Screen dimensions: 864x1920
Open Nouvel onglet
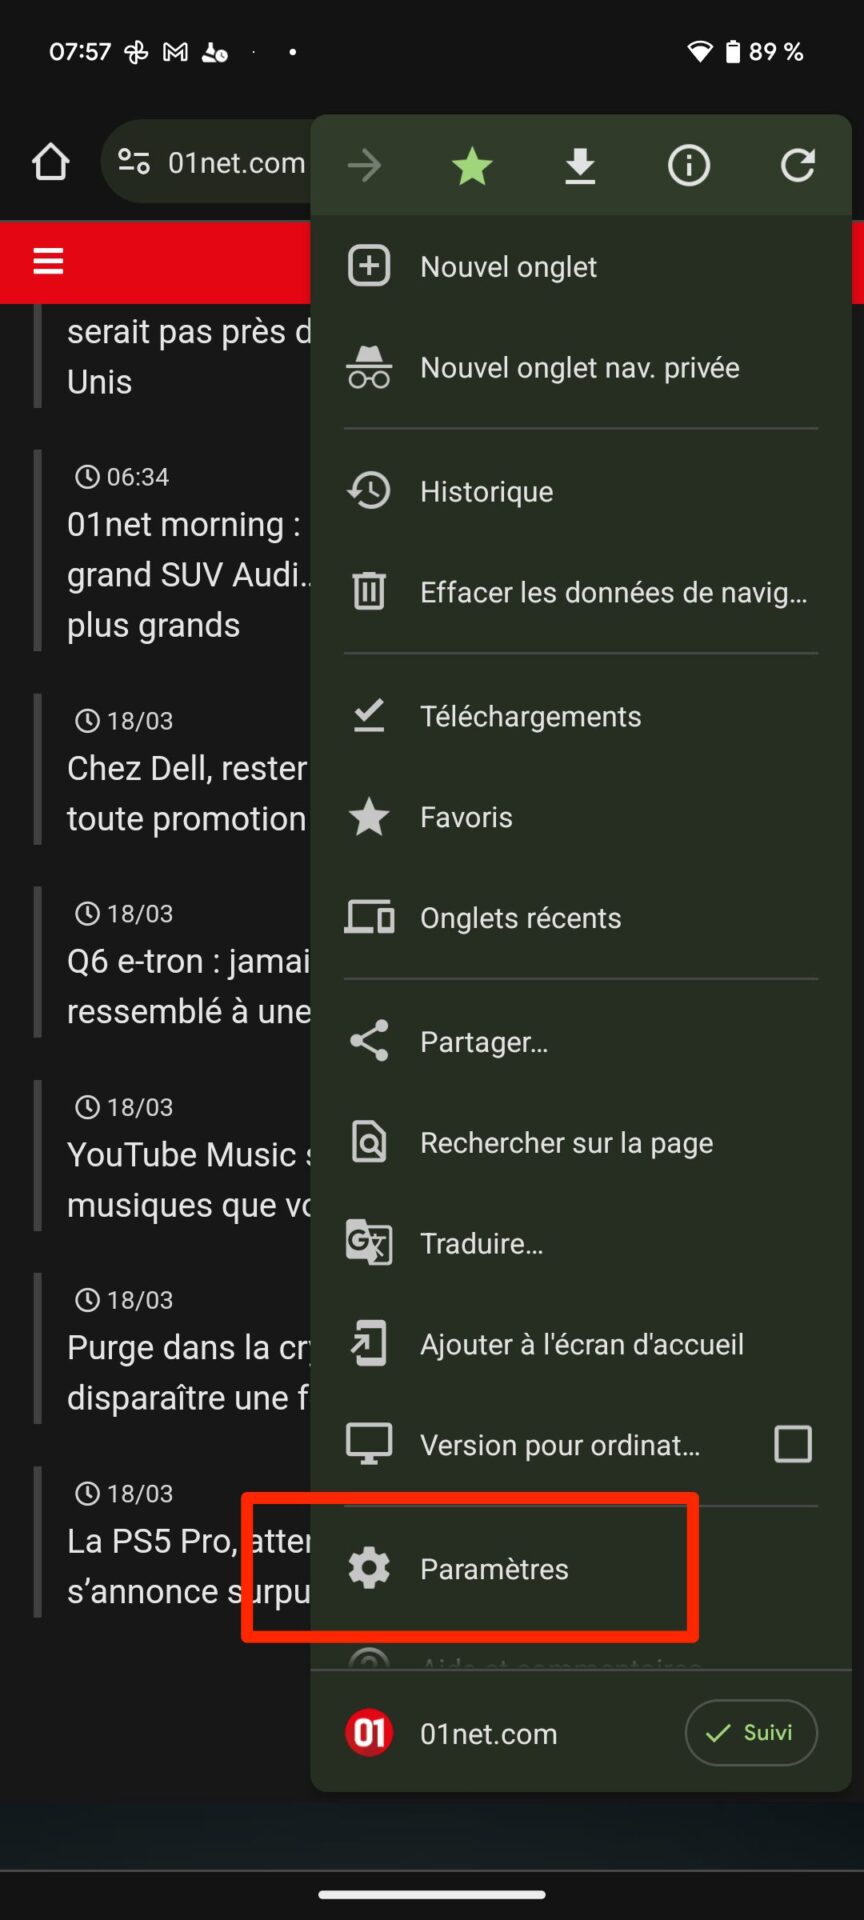click(x=581, y=267)
